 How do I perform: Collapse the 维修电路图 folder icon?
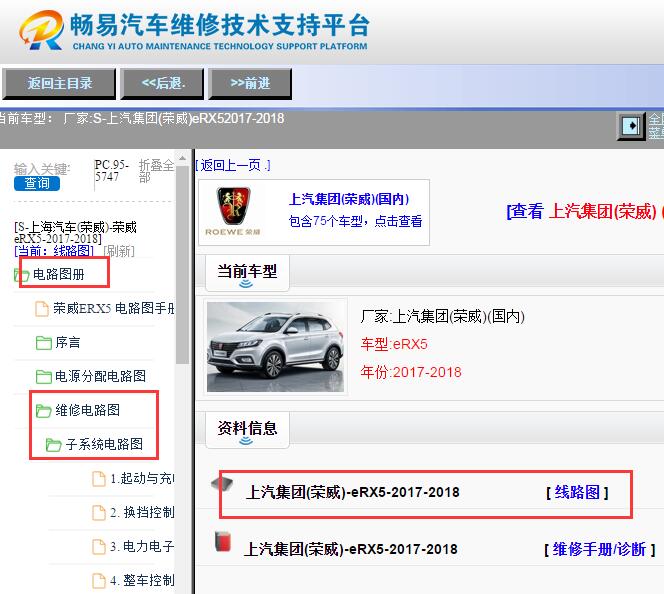point(44,410)
